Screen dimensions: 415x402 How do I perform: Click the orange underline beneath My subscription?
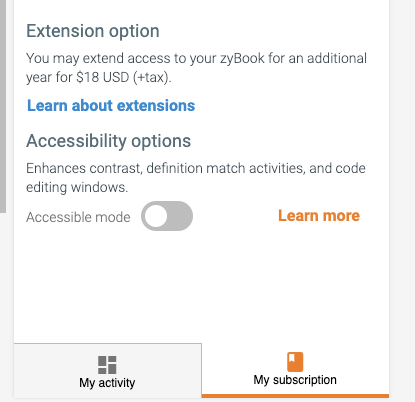(295, 396)
